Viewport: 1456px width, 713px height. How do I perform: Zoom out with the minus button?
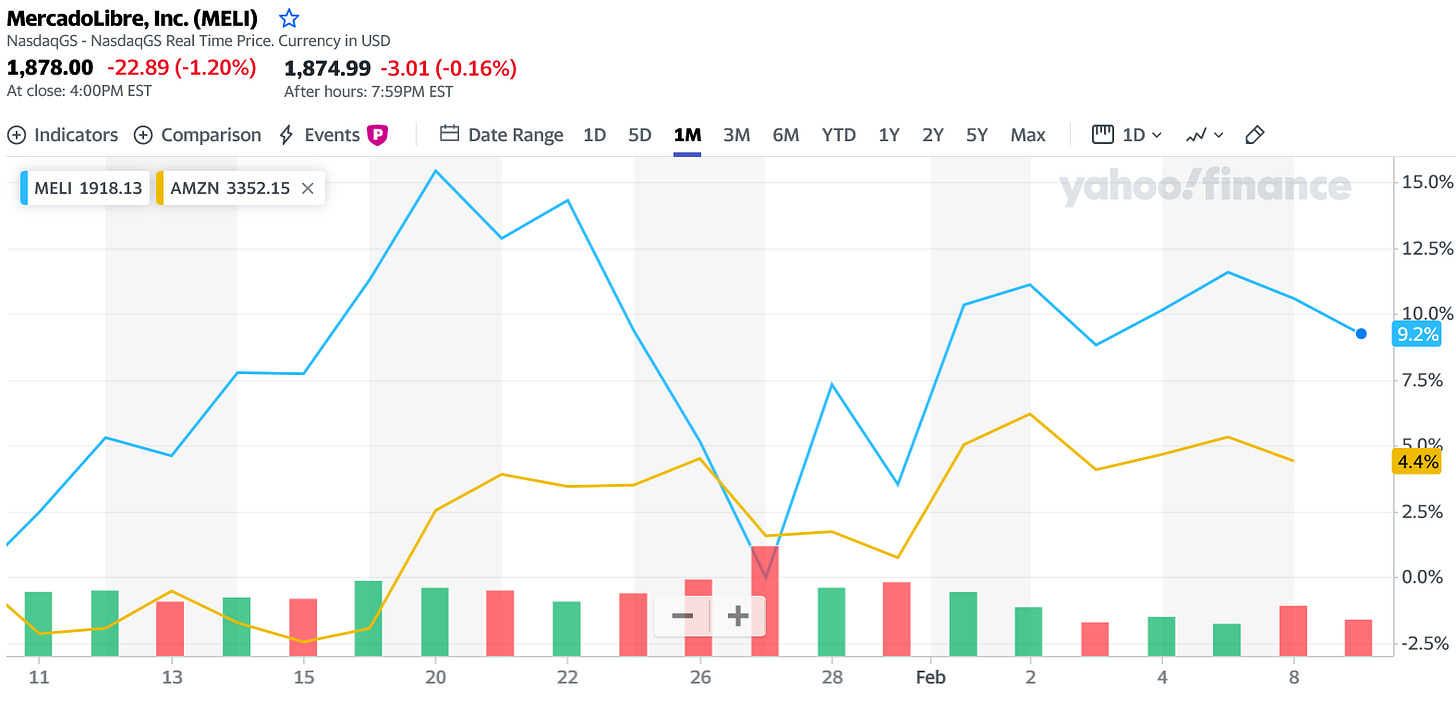[682, 616]
